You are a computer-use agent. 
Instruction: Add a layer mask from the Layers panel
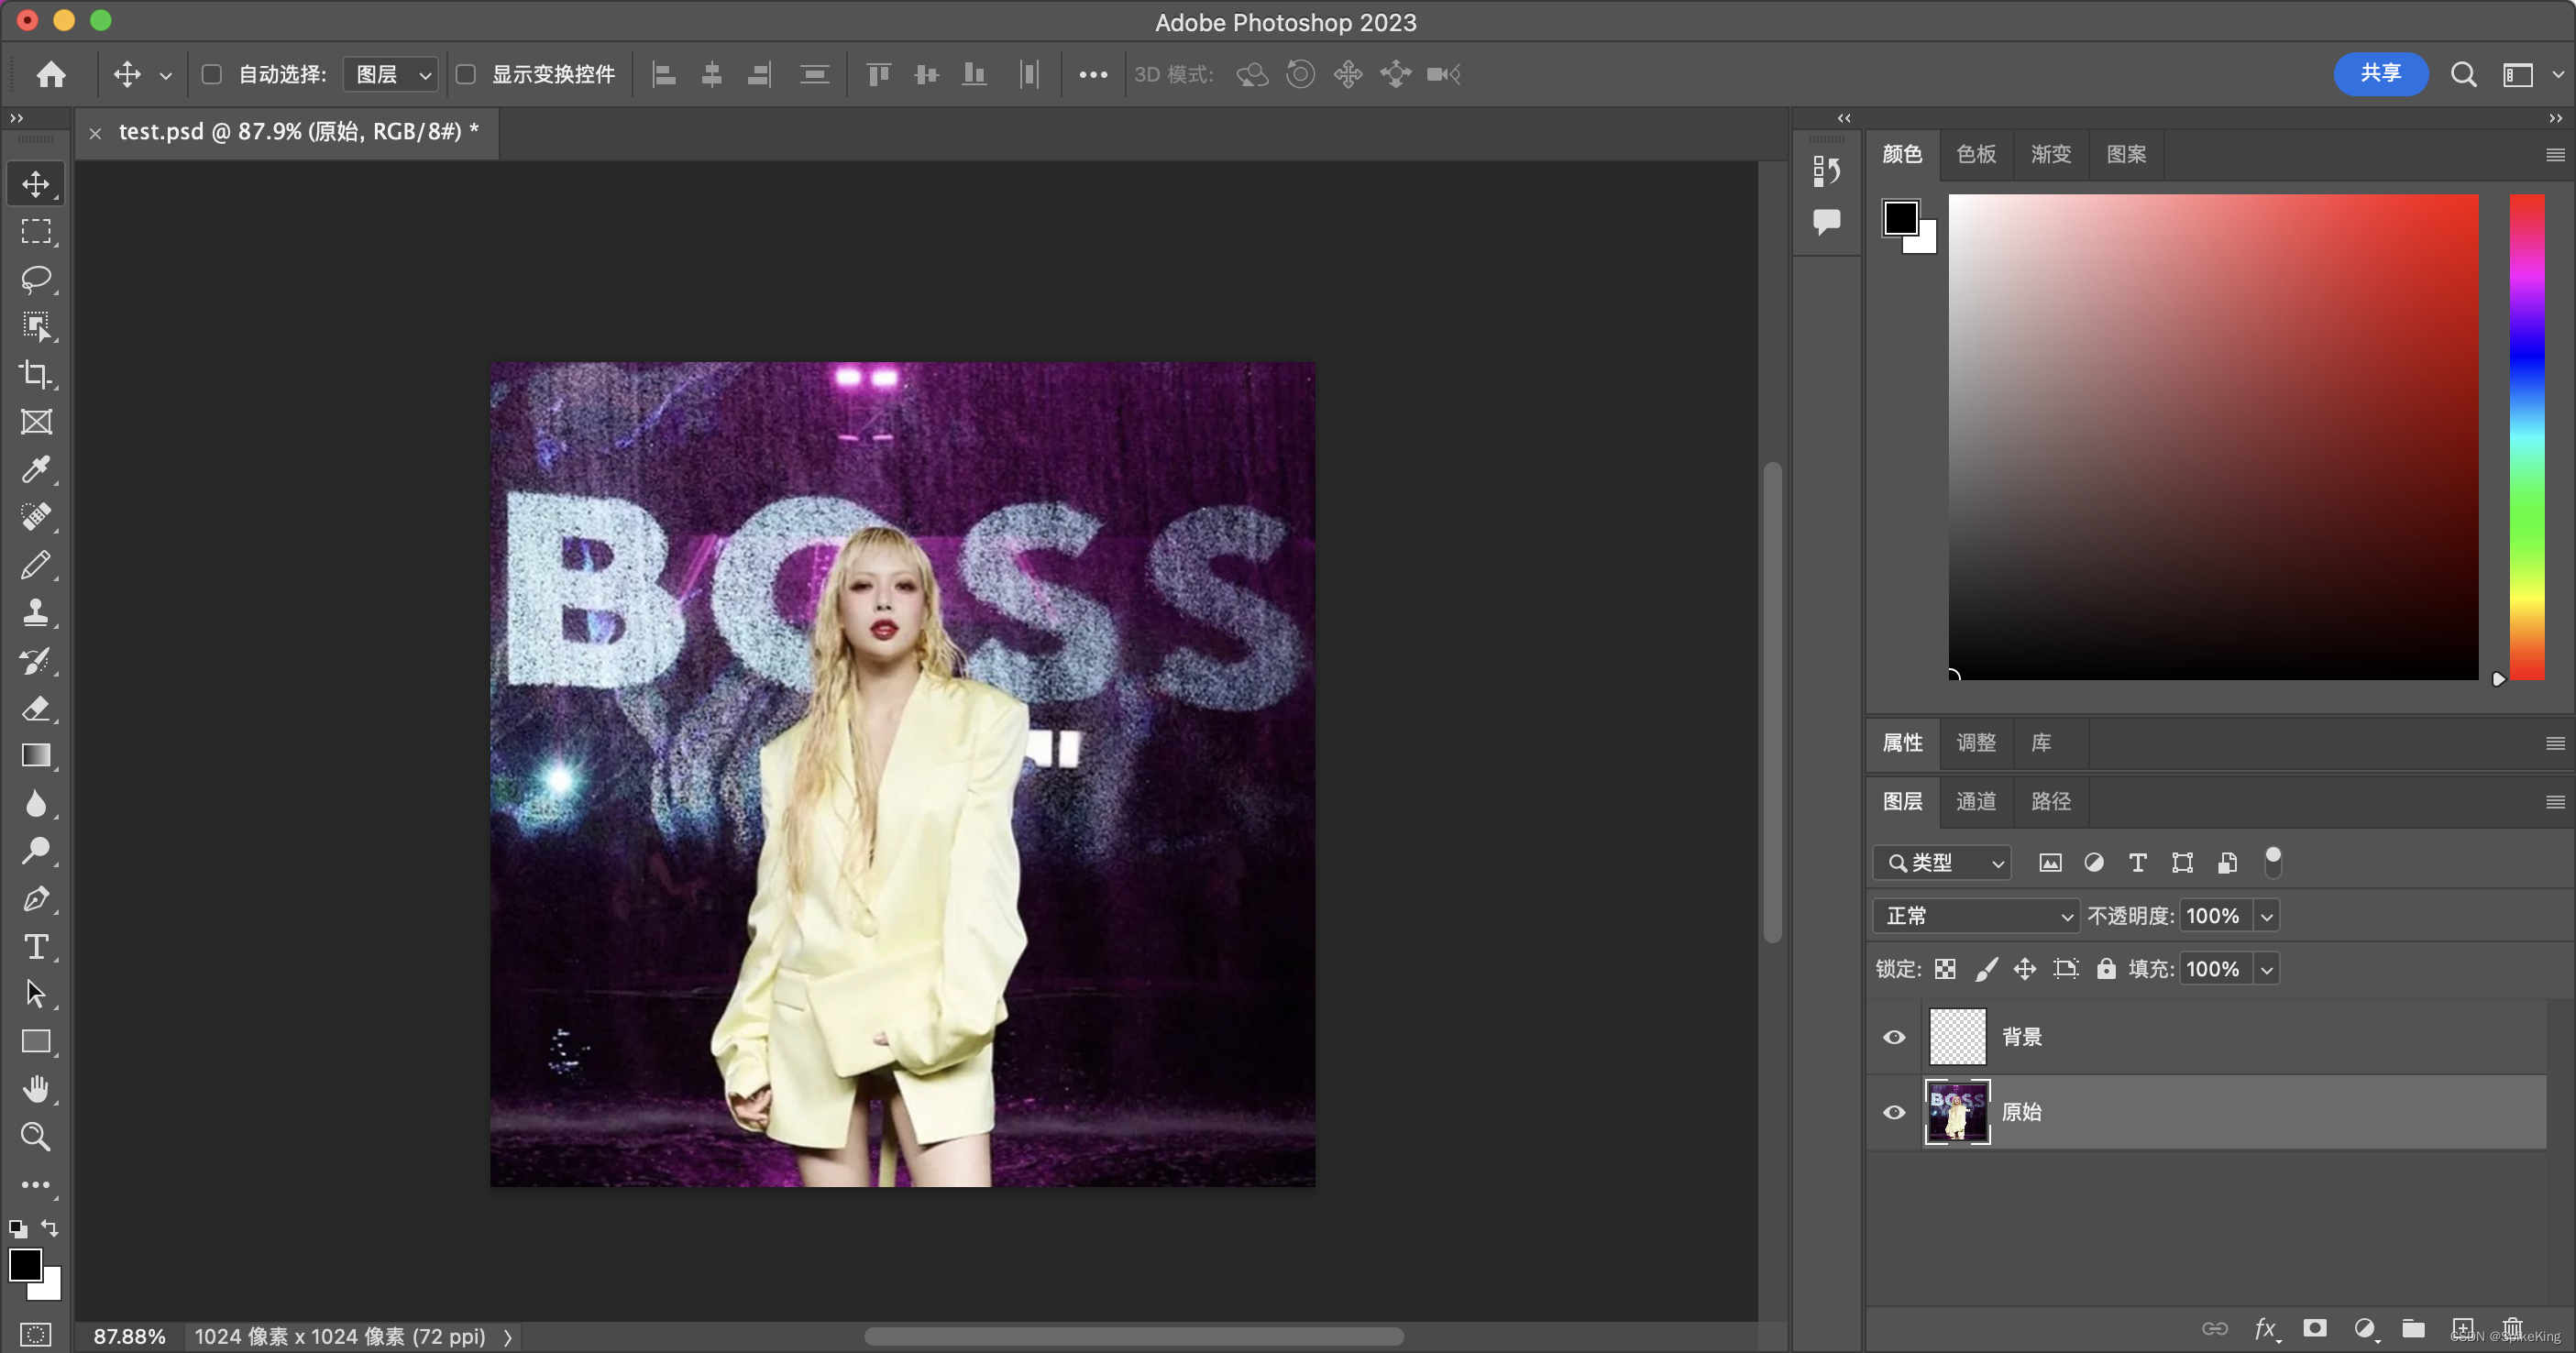2314,1328
